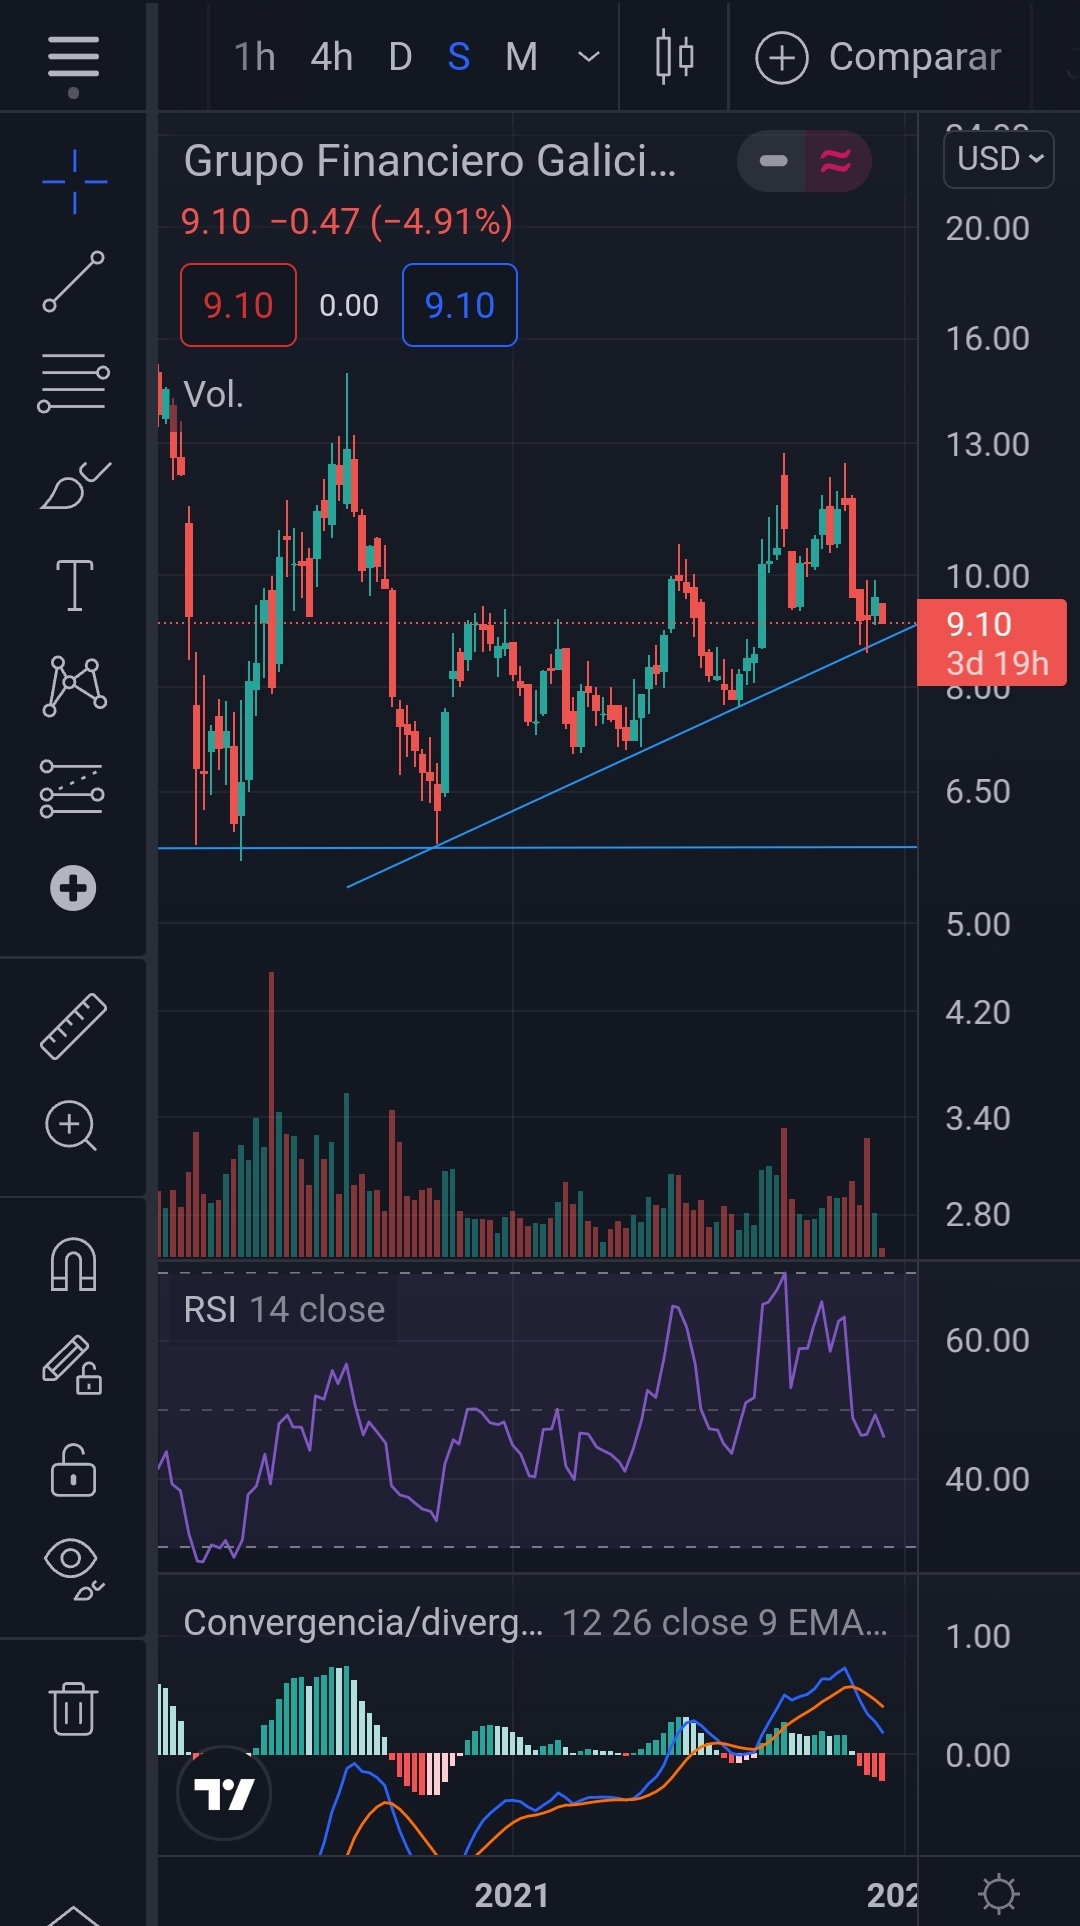This screenshot has width=1080, height=1926.
Task: Open the hamburger main menu
Action: (73, 58)
